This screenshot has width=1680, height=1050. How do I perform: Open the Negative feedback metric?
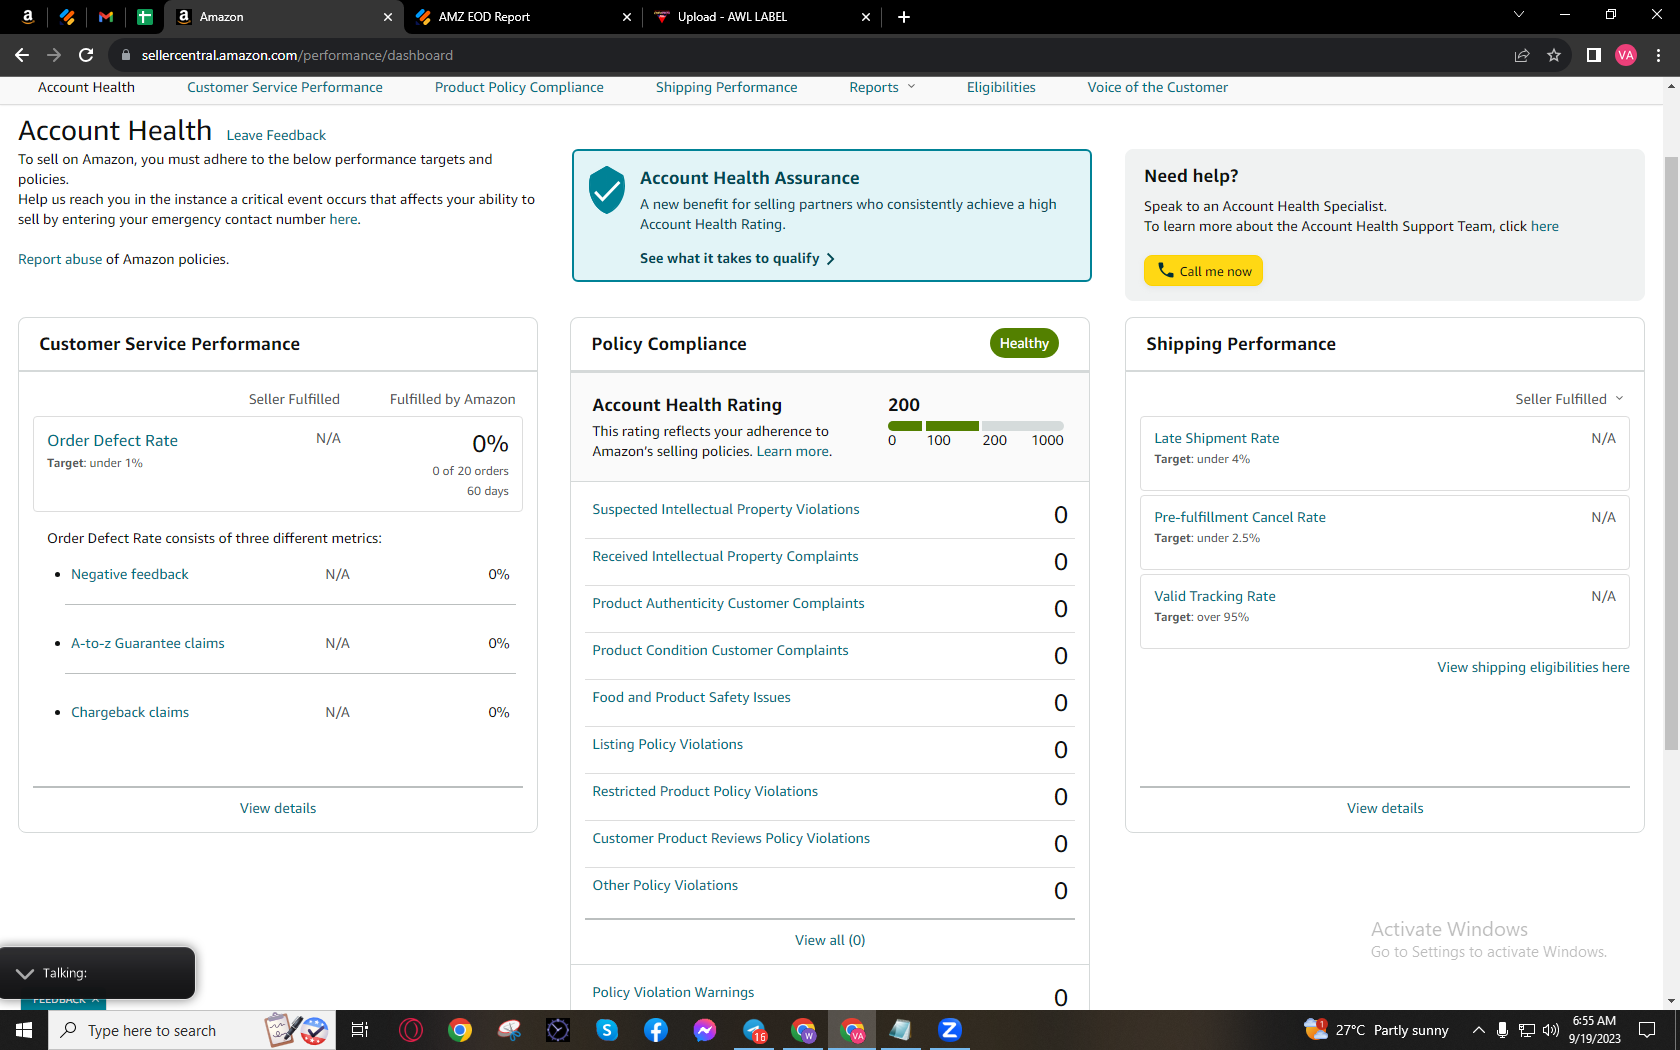tap(130, 575)
